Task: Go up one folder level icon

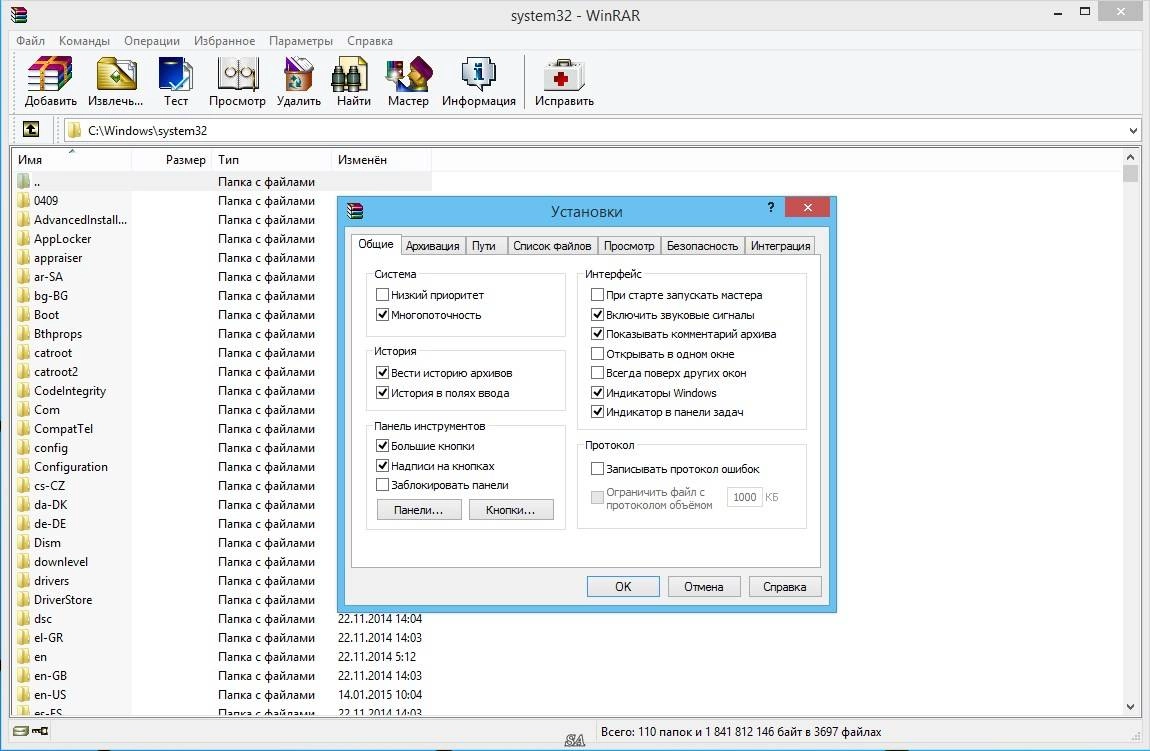Action: click(31, 130)
